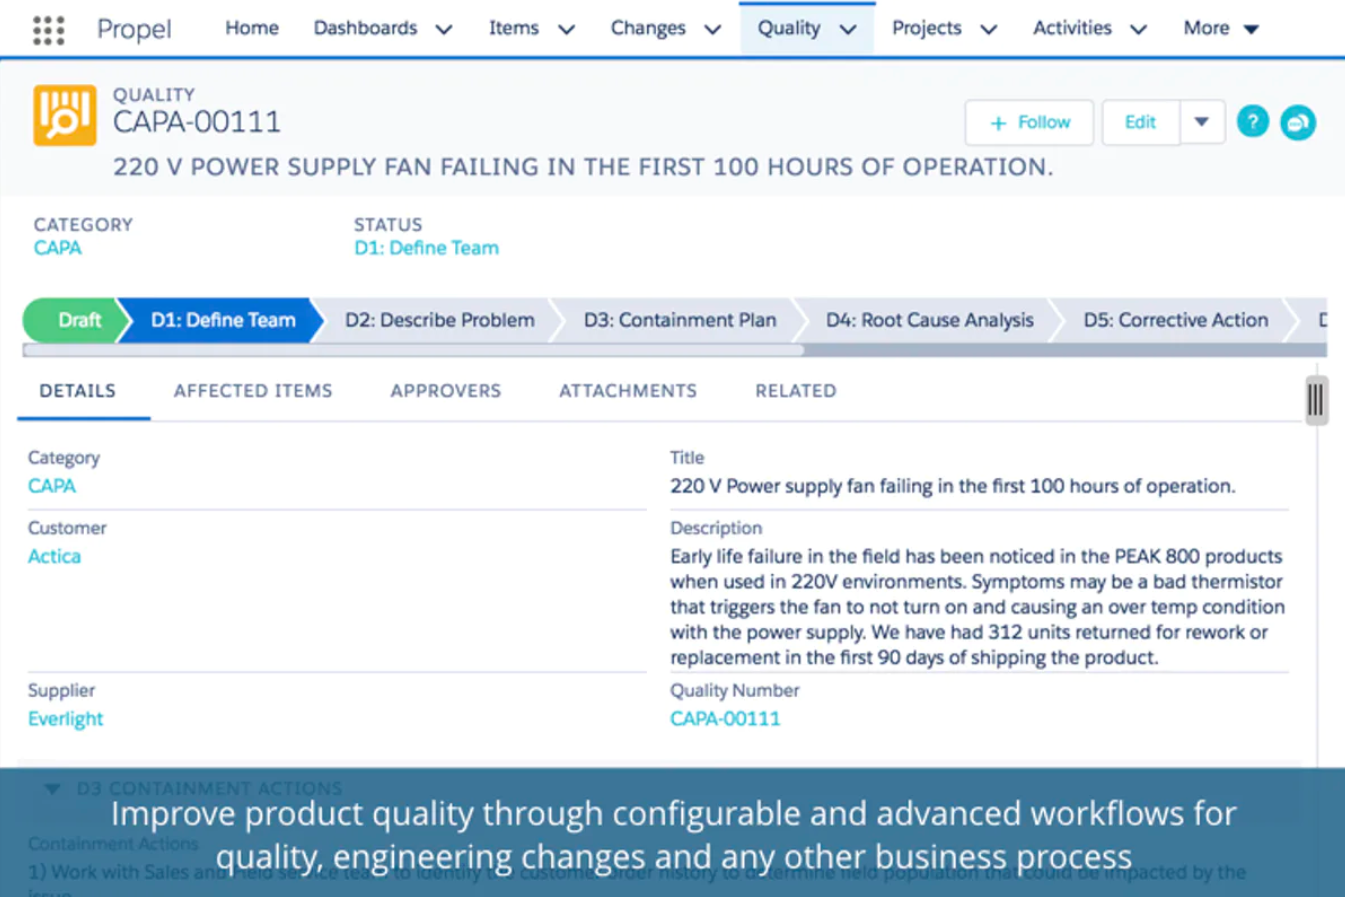Click the Edit button
Image resolution: width=1345 pixels, height=897 pixels.
pyautogui.click(x=1140, y=122)
